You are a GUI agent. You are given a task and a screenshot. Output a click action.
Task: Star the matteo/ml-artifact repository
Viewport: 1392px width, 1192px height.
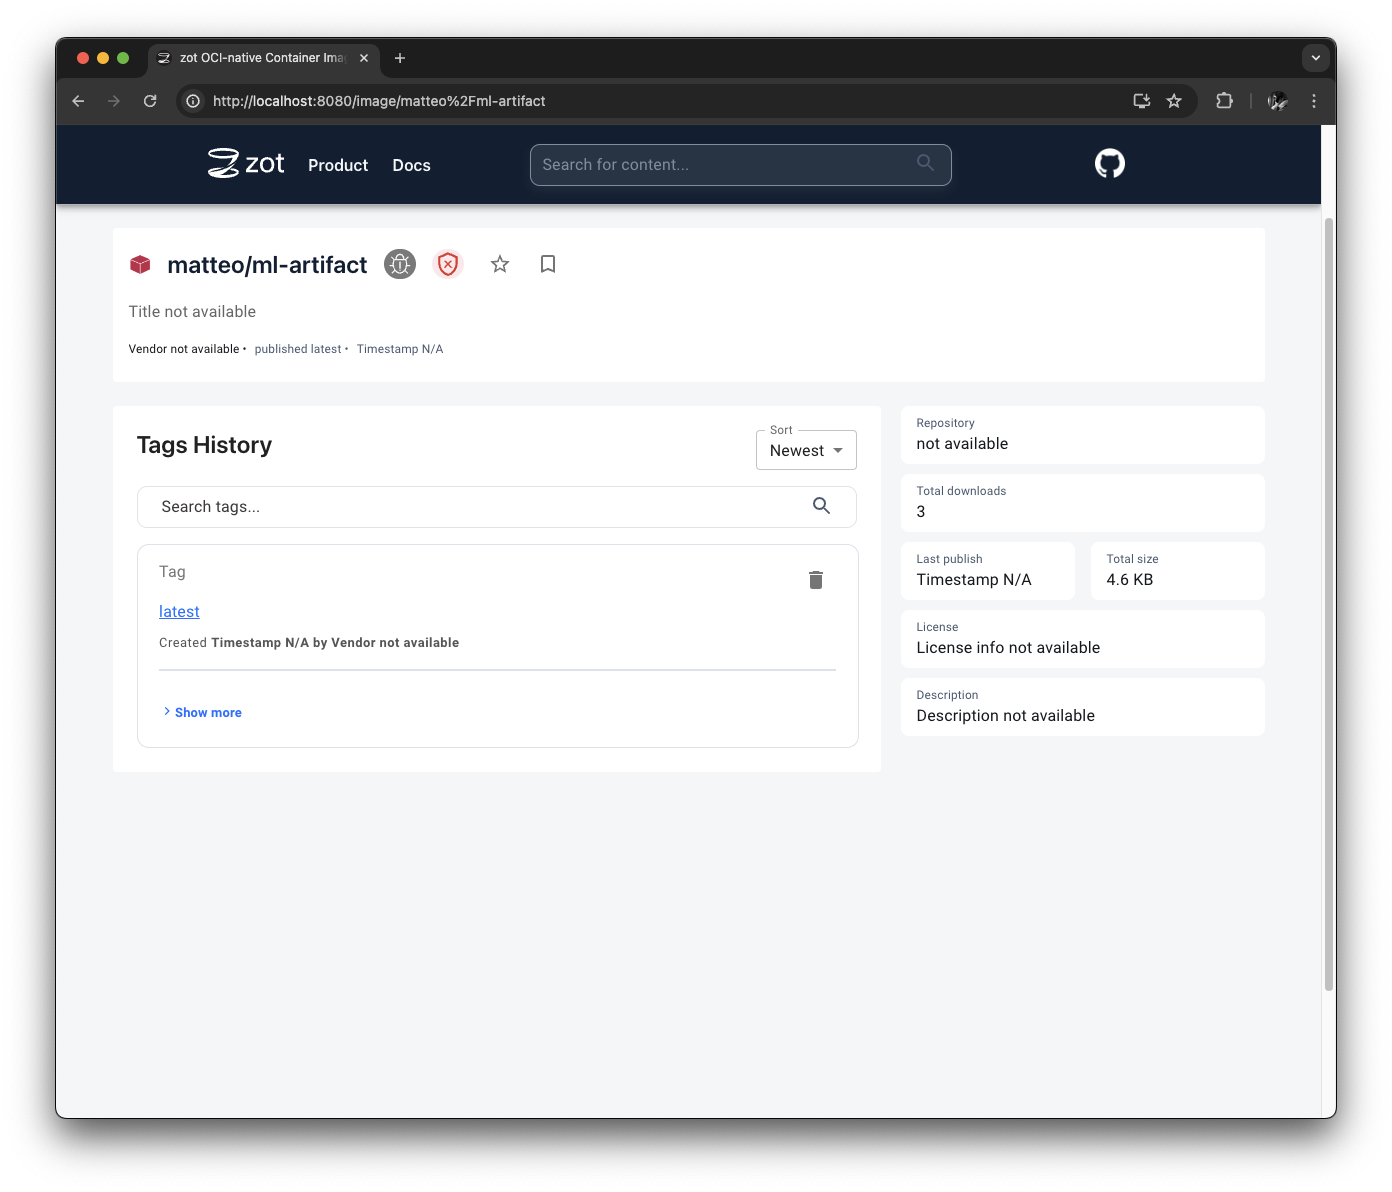pyautogui.click(x=500, y=264)
